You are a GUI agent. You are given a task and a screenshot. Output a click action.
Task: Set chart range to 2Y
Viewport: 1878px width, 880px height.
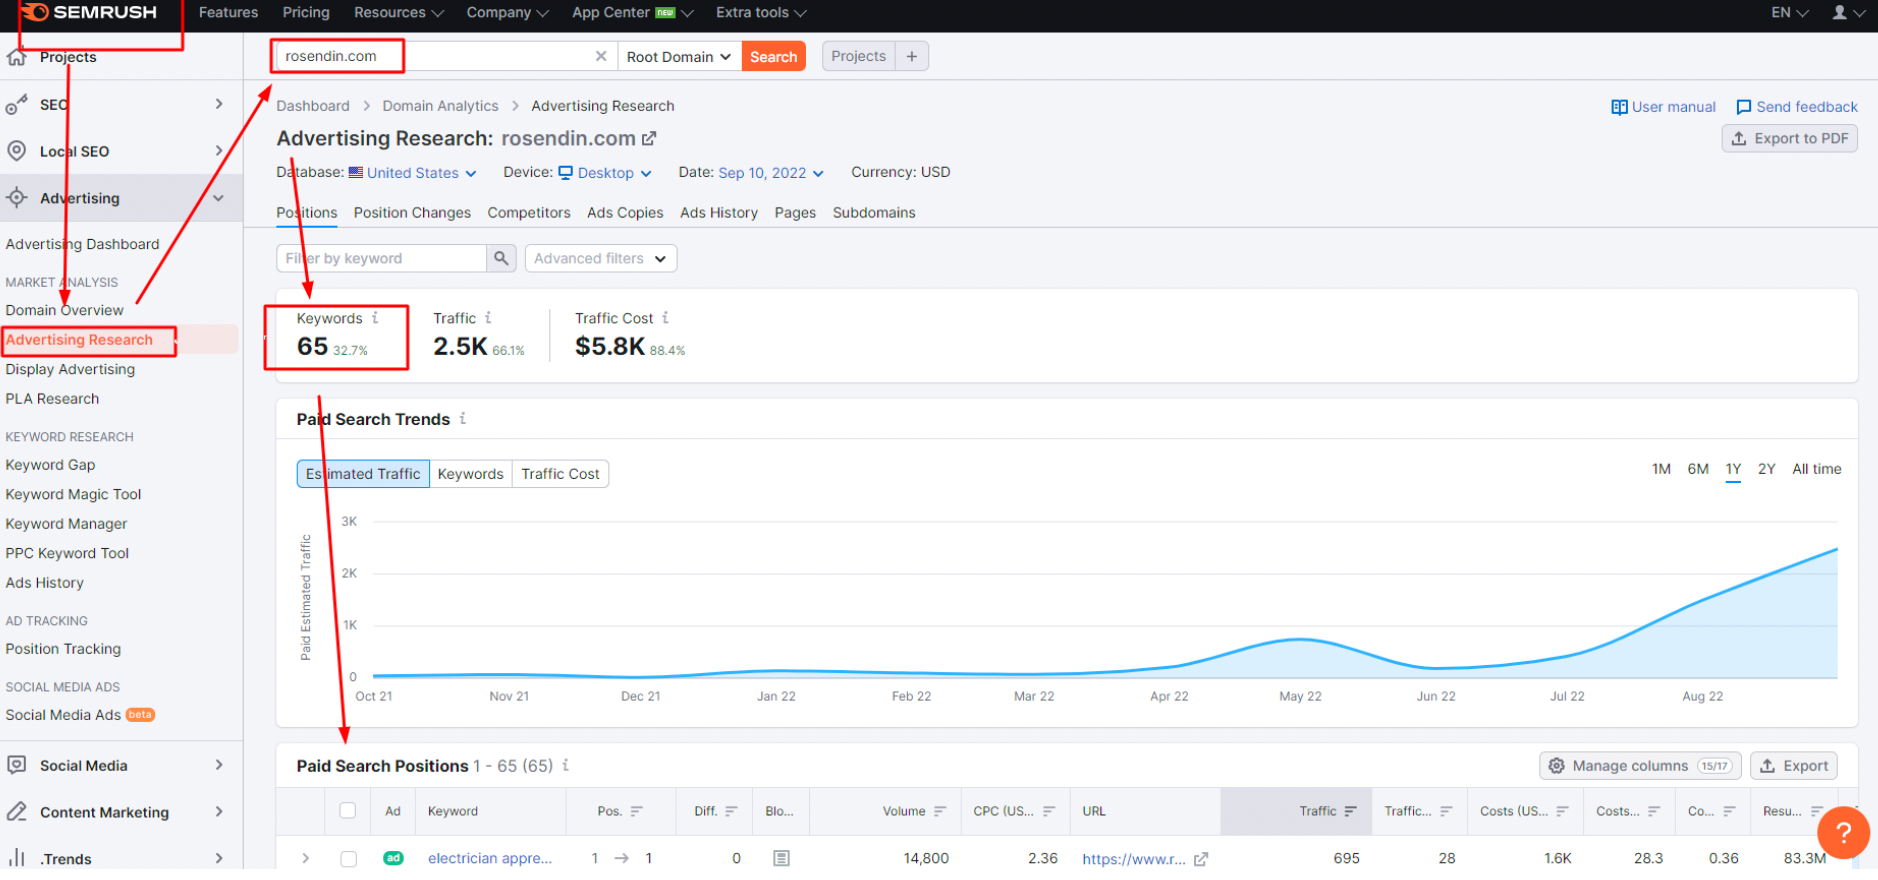pos(1767,469)
